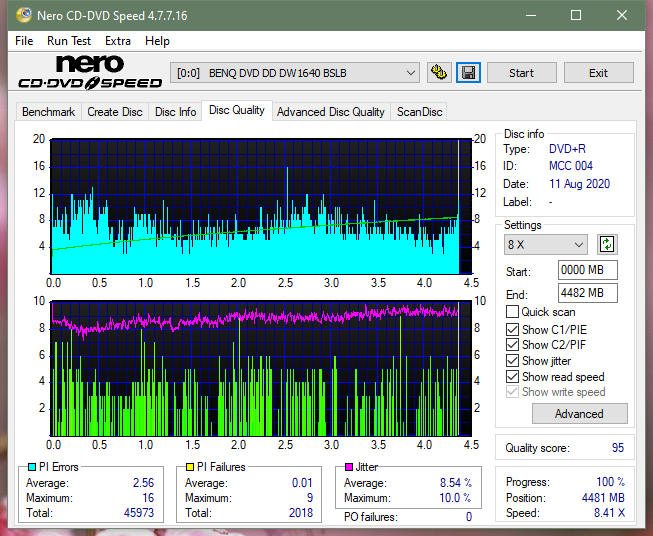
Task: Open the Run Test menu
Action: coord(69,41)
